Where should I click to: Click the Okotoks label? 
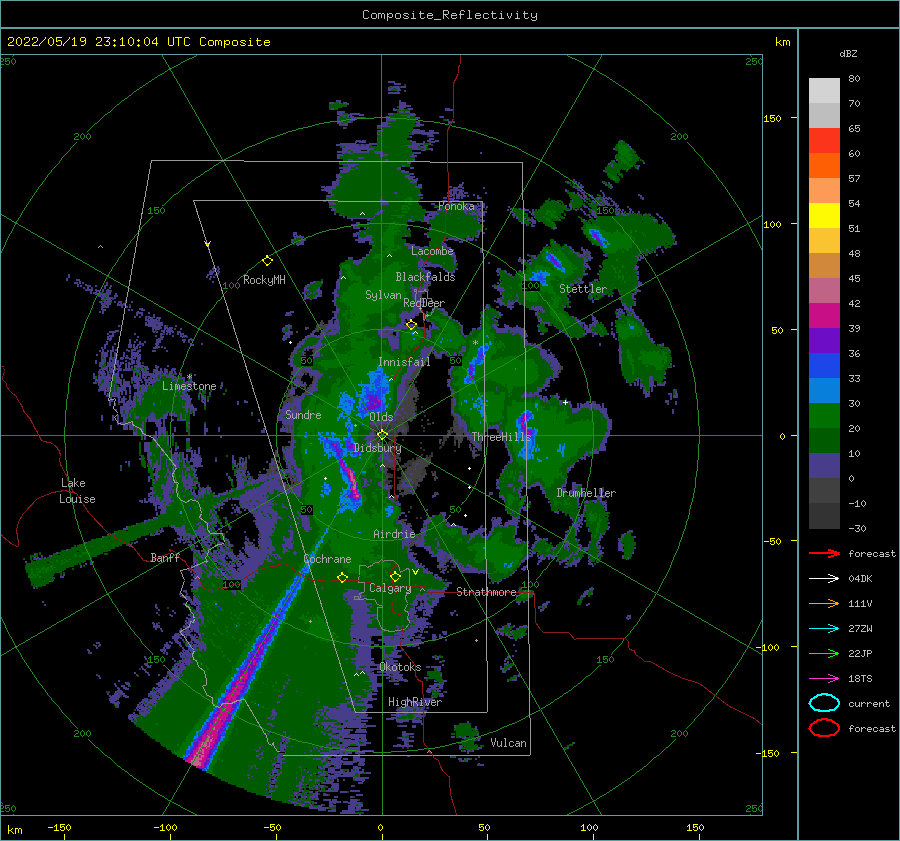point(400,667)
